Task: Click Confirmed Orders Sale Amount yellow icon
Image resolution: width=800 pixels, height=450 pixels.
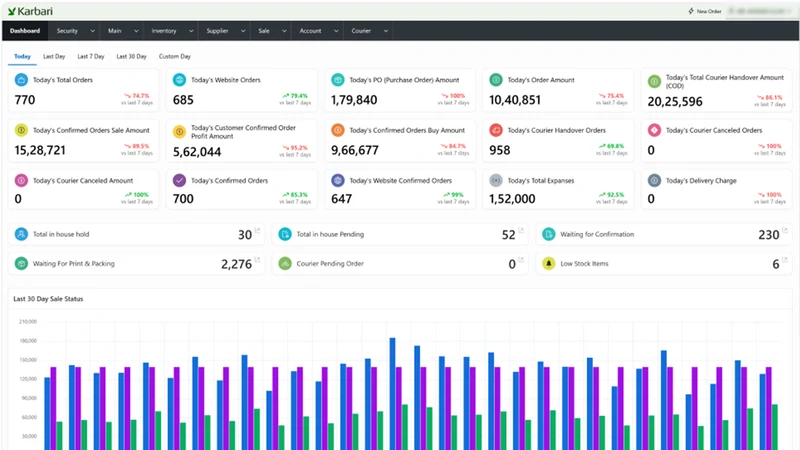Action: [x=21, y=130]
